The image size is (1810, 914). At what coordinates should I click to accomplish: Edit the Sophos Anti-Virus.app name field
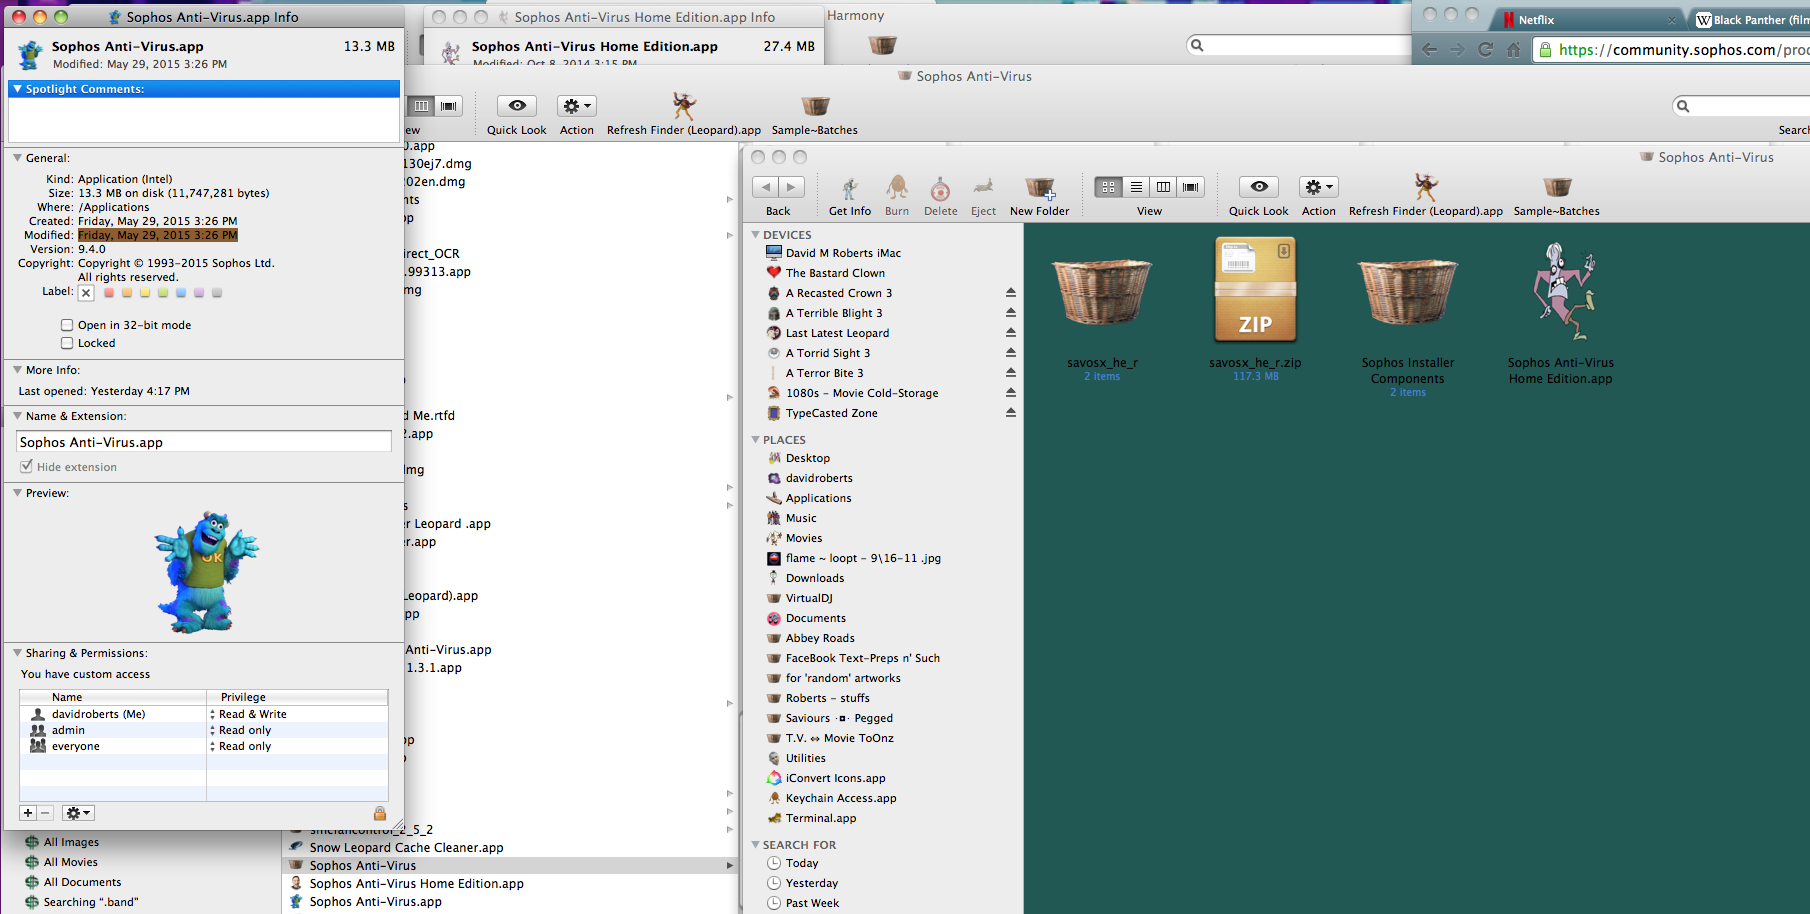tap(204, 442)
